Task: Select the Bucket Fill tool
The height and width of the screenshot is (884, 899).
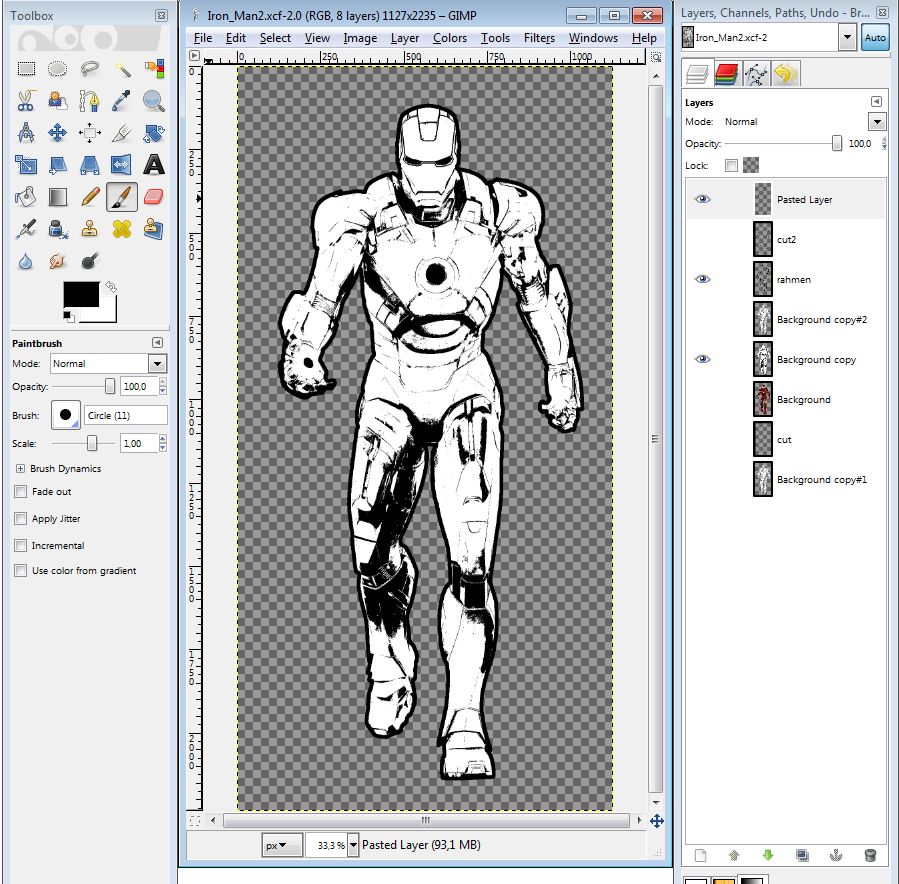Action: (26, 197)
